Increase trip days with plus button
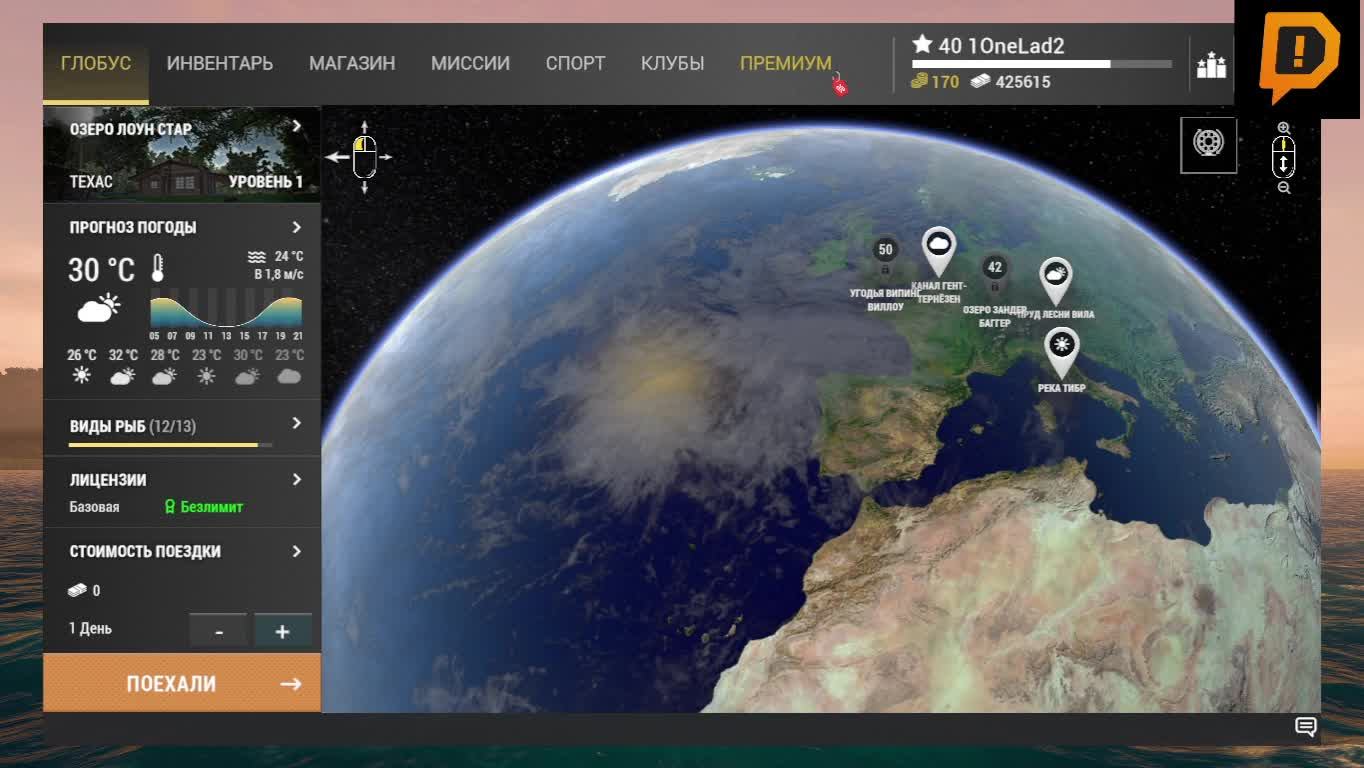Viewport: 1364px width, 768px height. [x=283, y=631]
